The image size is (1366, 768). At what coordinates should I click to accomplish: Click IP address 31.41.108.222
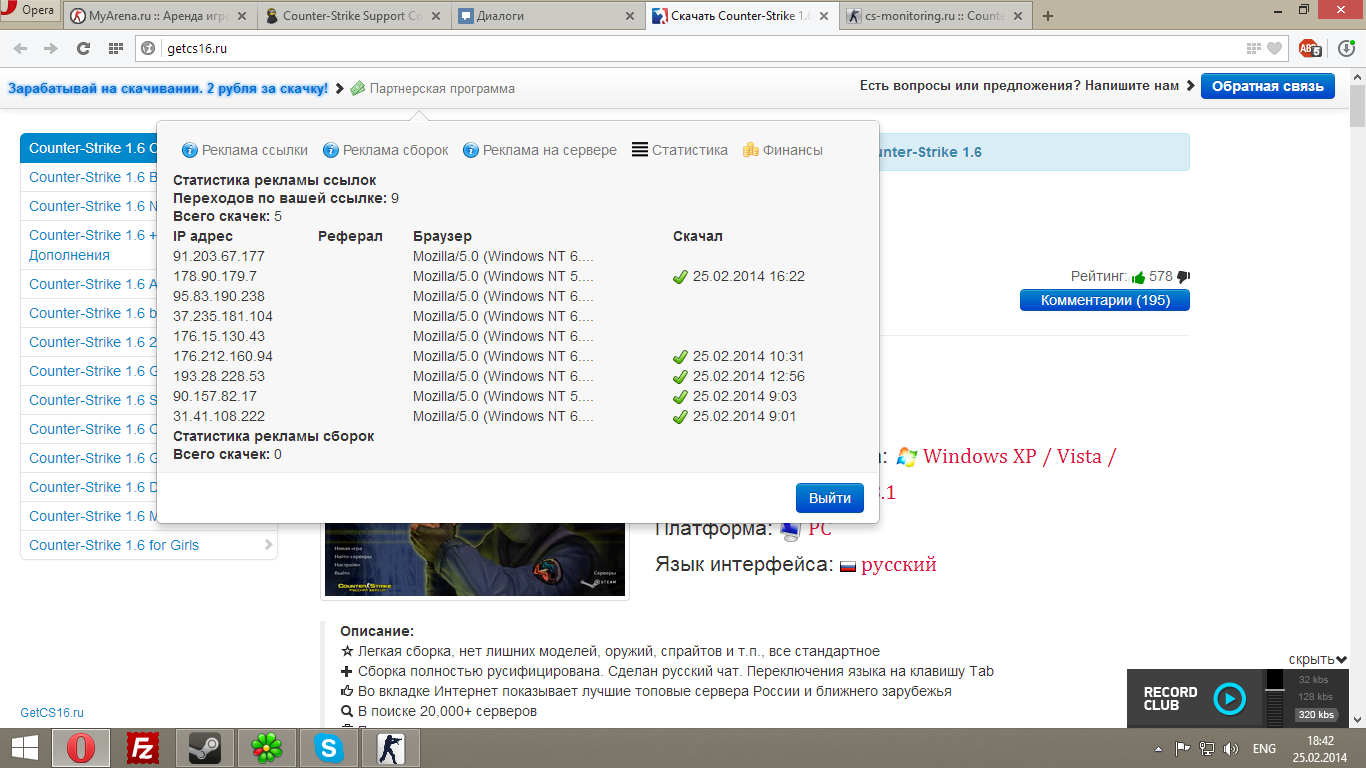click(219, 416)
